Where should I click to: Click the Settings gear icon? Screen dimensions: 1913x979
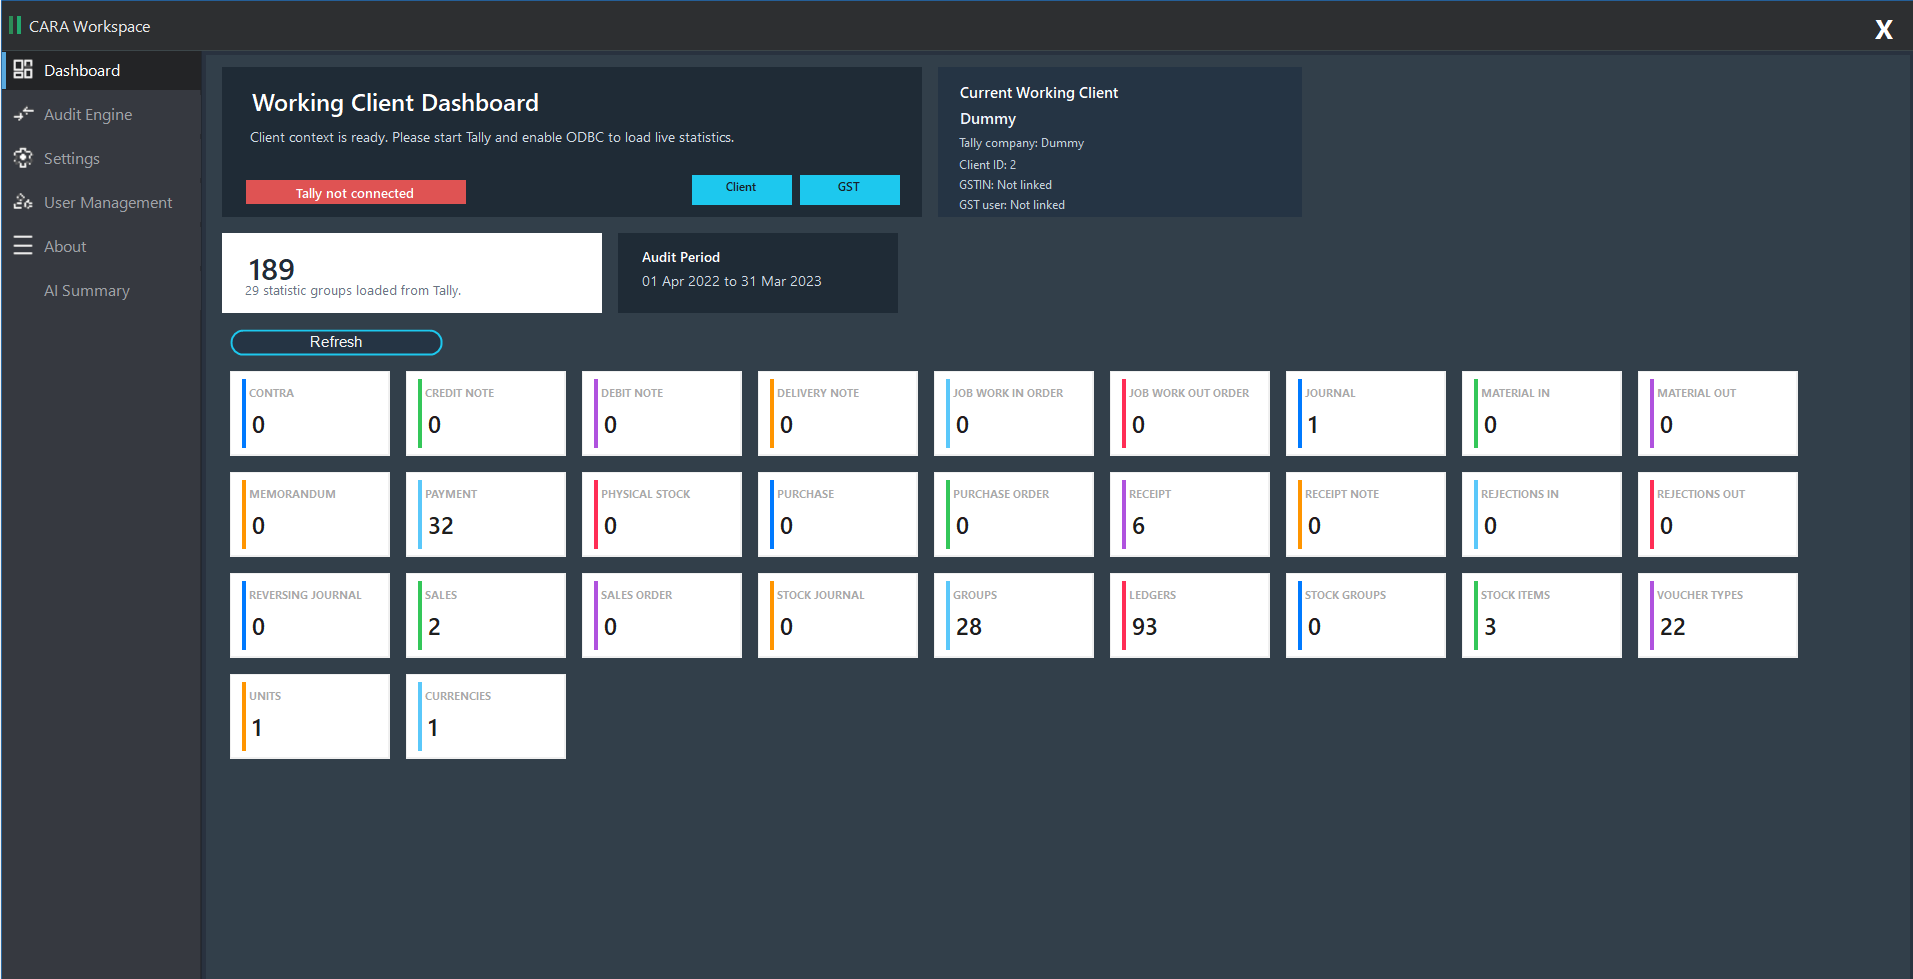point(23,158)
